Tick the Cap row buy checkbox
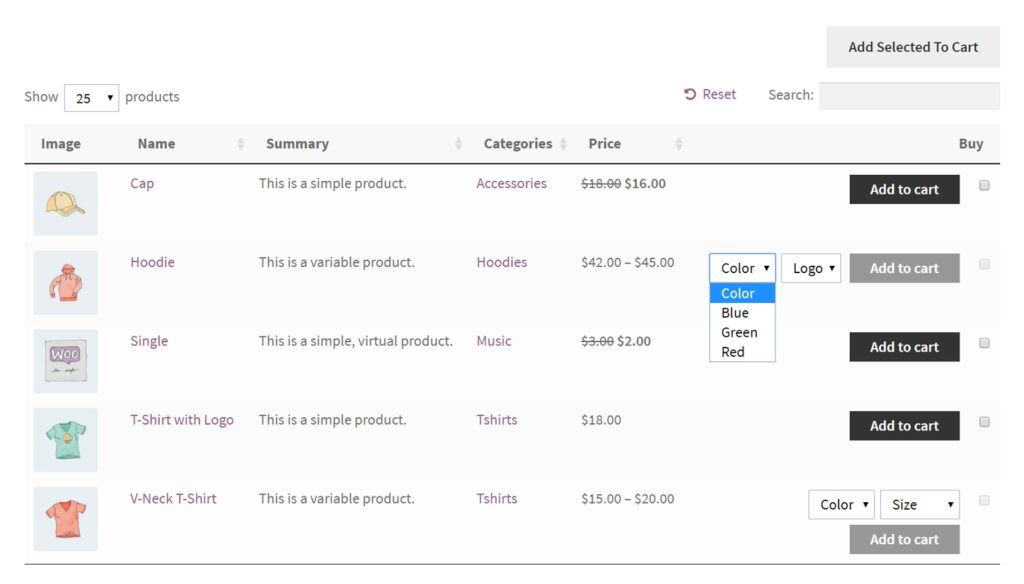 pyautogui.click(x=984, y=186)
